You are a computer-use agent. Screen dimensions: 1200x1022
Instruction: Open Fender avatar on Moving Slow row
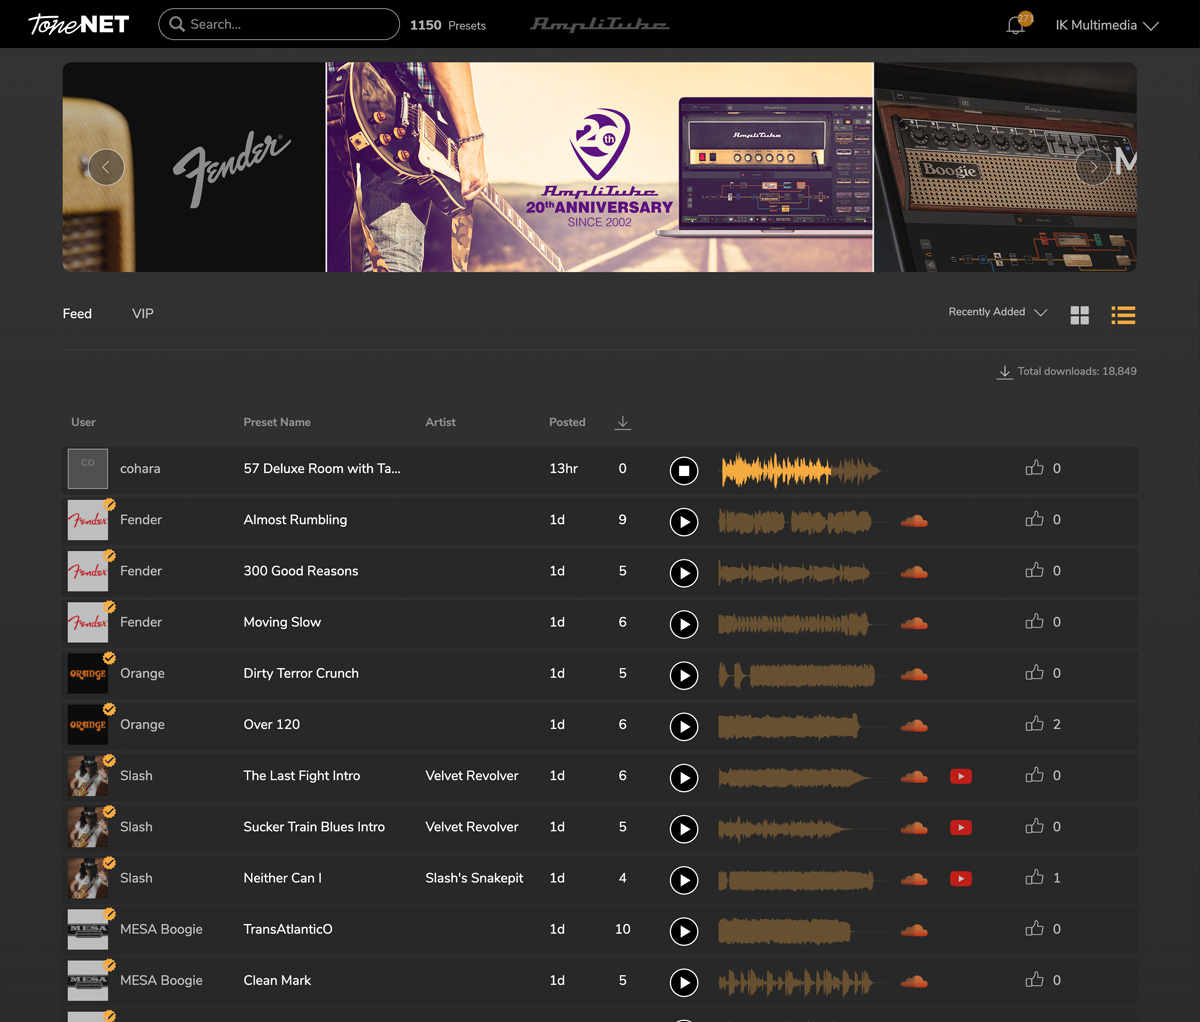88,622
